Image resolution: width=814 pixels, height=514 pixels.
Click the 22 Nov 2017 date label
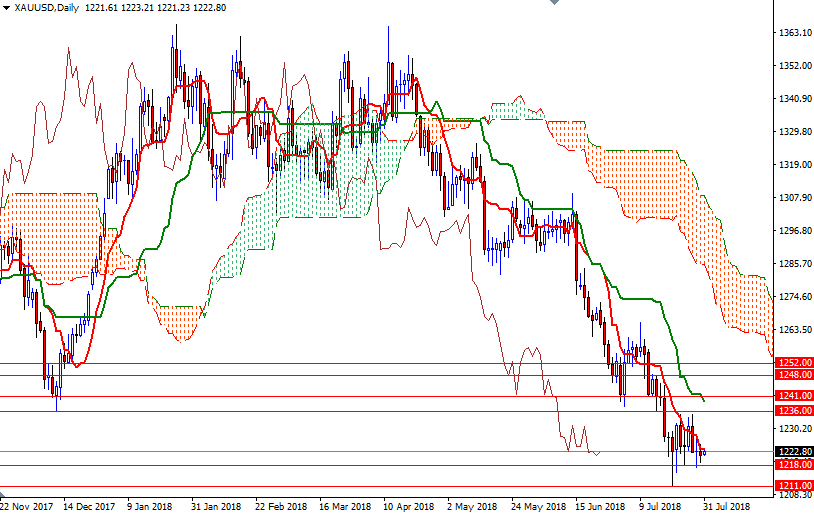coord(27,506)
